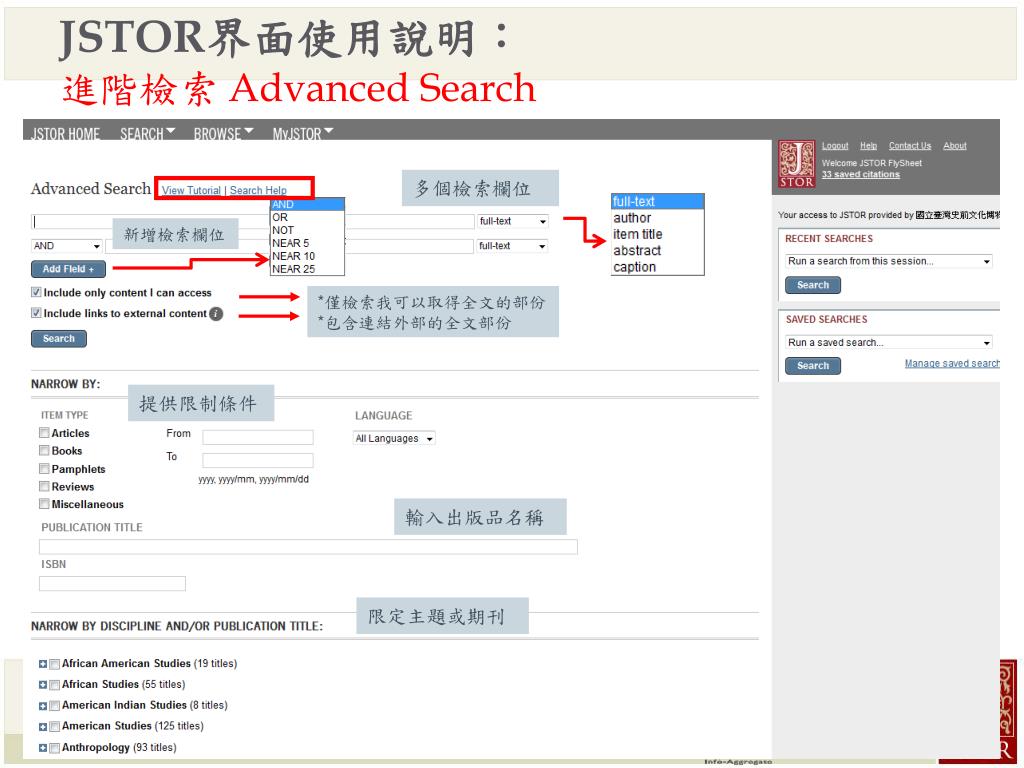Check the Pamphlets item type
1024x768 pixels.
click(x=44, y=469)
